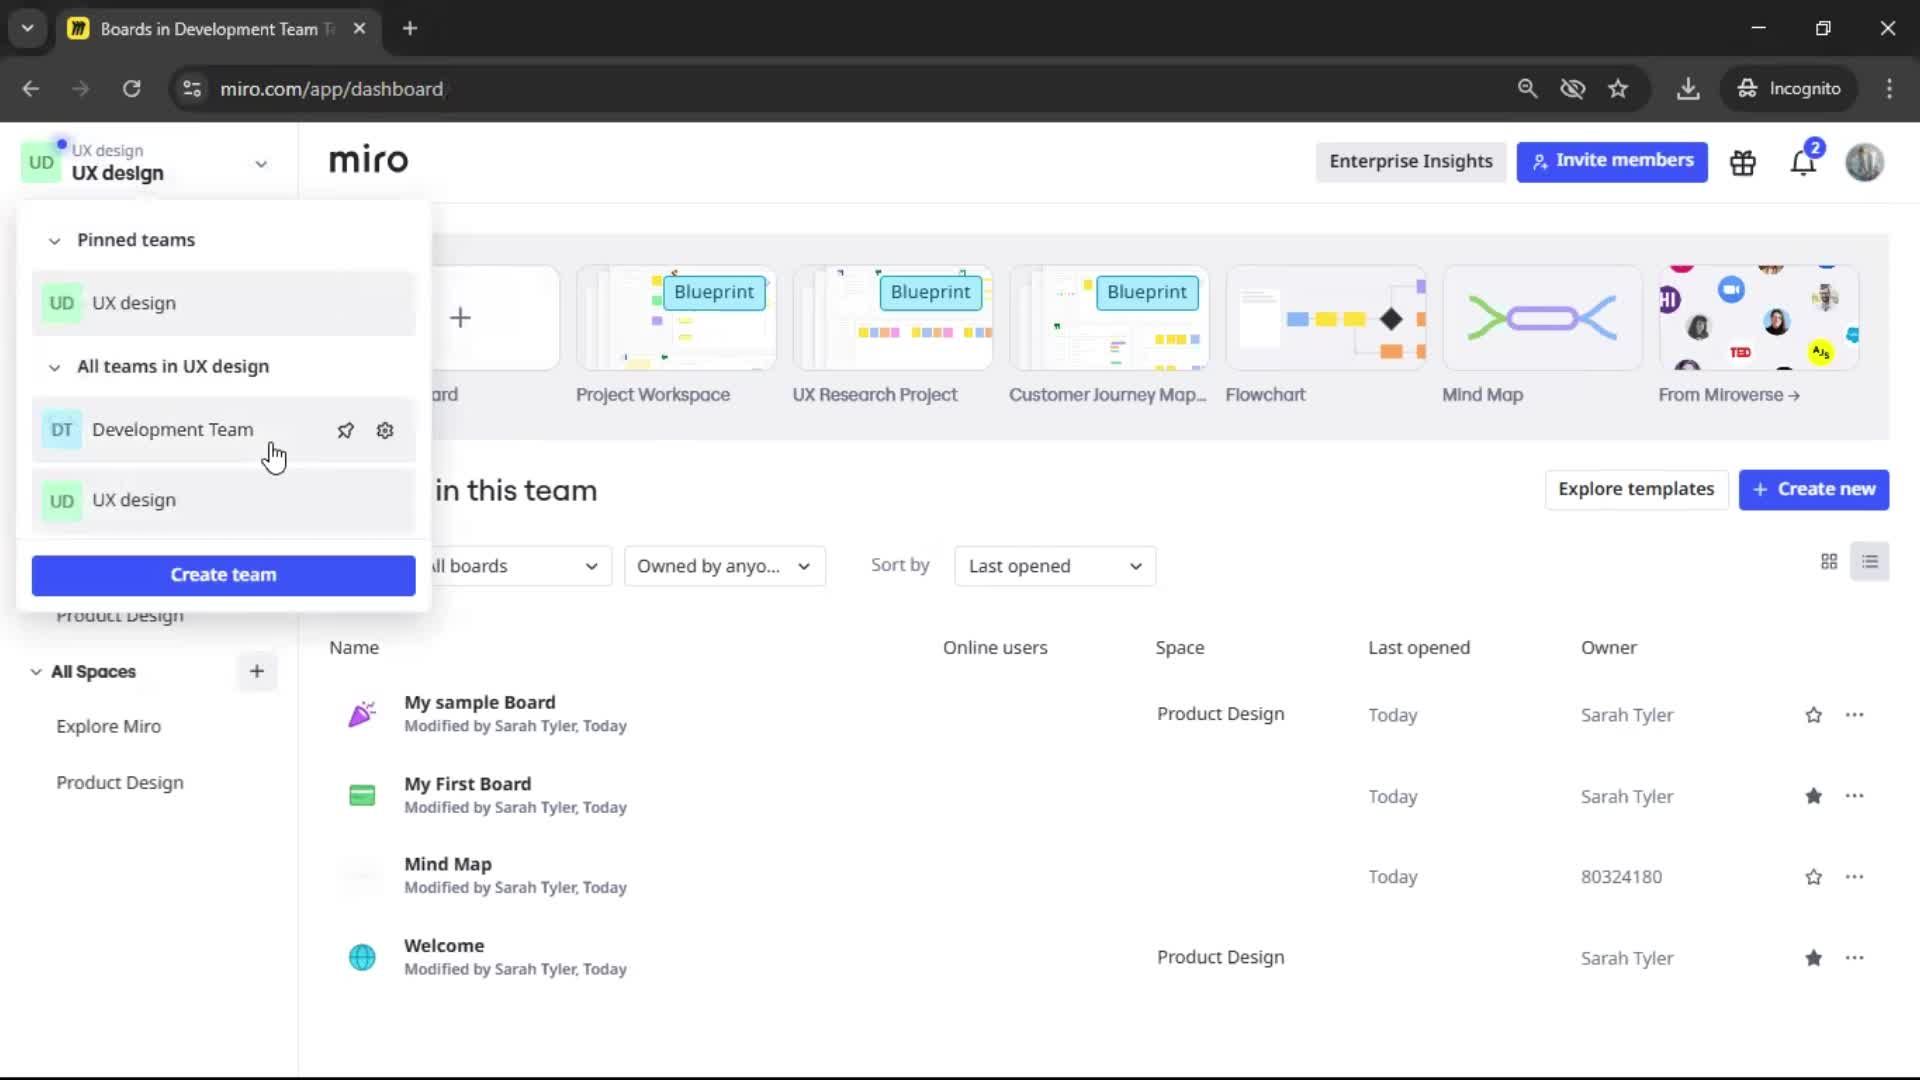This screenshot has width=1920, height=1080.
Task: Click Explore templates button
Action: [1636, 489]
